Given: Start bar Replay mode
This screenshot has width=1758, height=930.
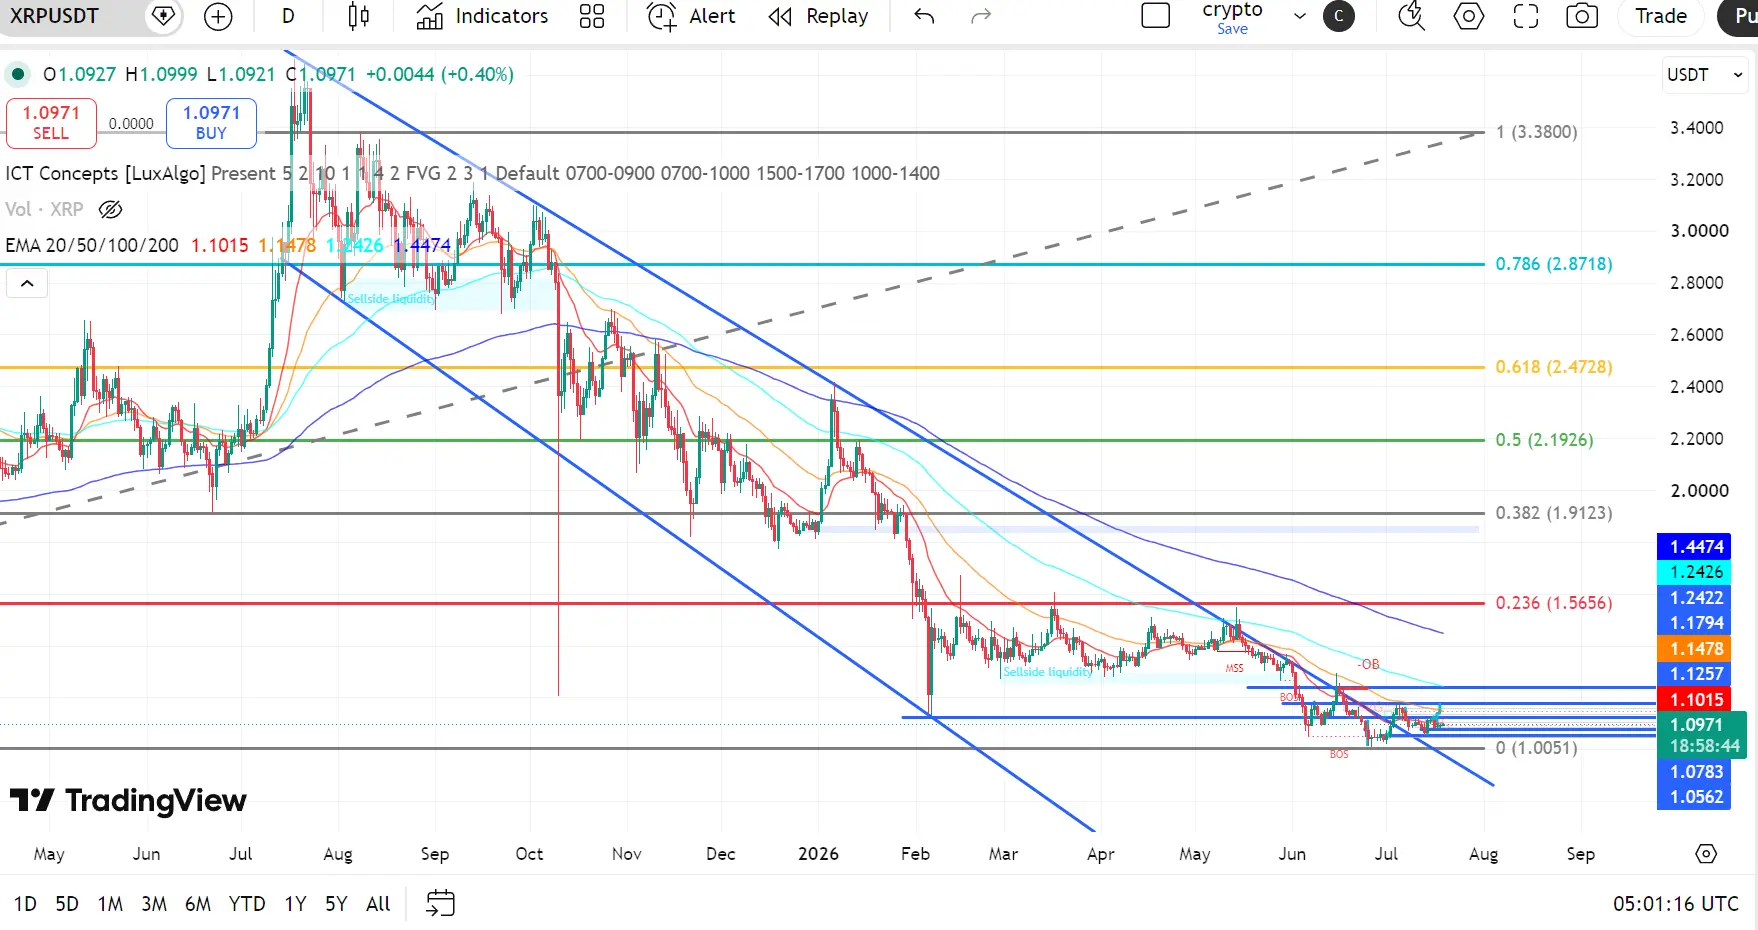Looking at the screenshot, I should click(818, 16).
